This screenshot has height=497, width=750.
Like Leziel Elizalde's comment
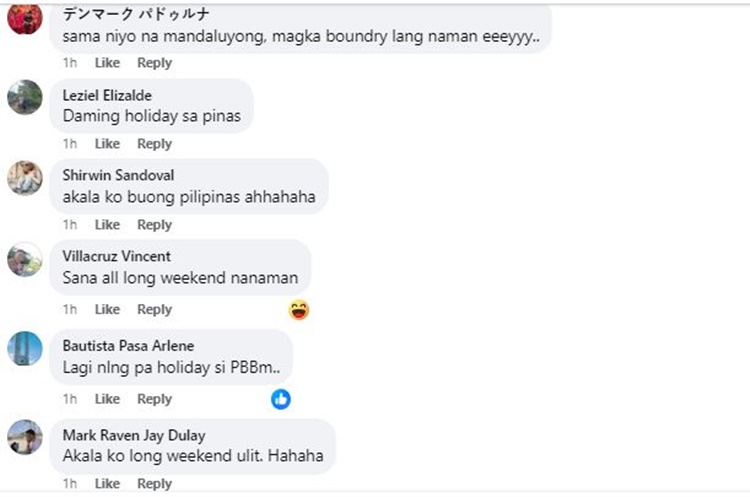(107, 144)
